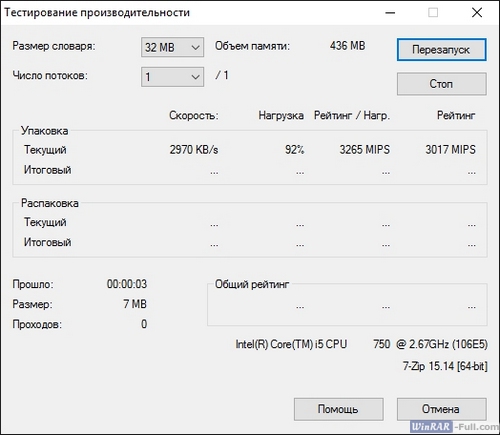This screenshot has width=500, height=435.
Task: Click the 92% load value
Action: (x=294, y=150)
